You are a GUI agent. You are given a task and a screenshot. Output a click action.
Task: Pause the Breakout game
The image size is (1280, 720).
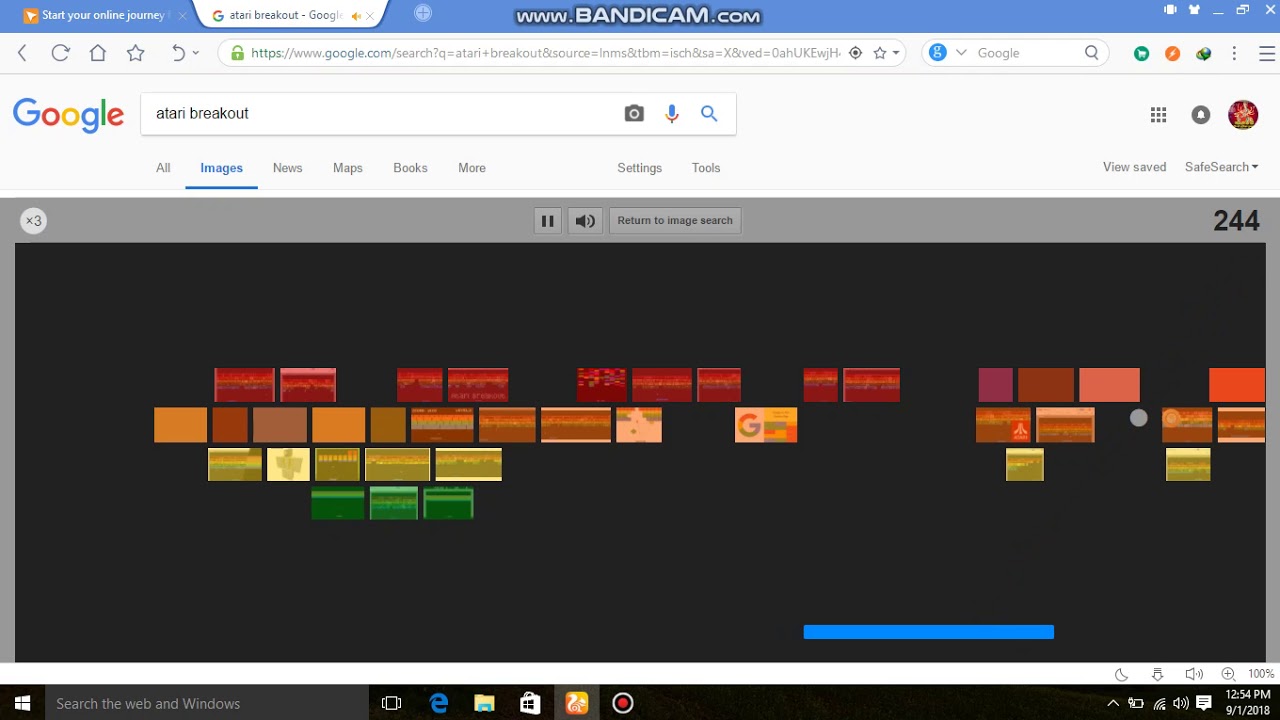point(547,221)
